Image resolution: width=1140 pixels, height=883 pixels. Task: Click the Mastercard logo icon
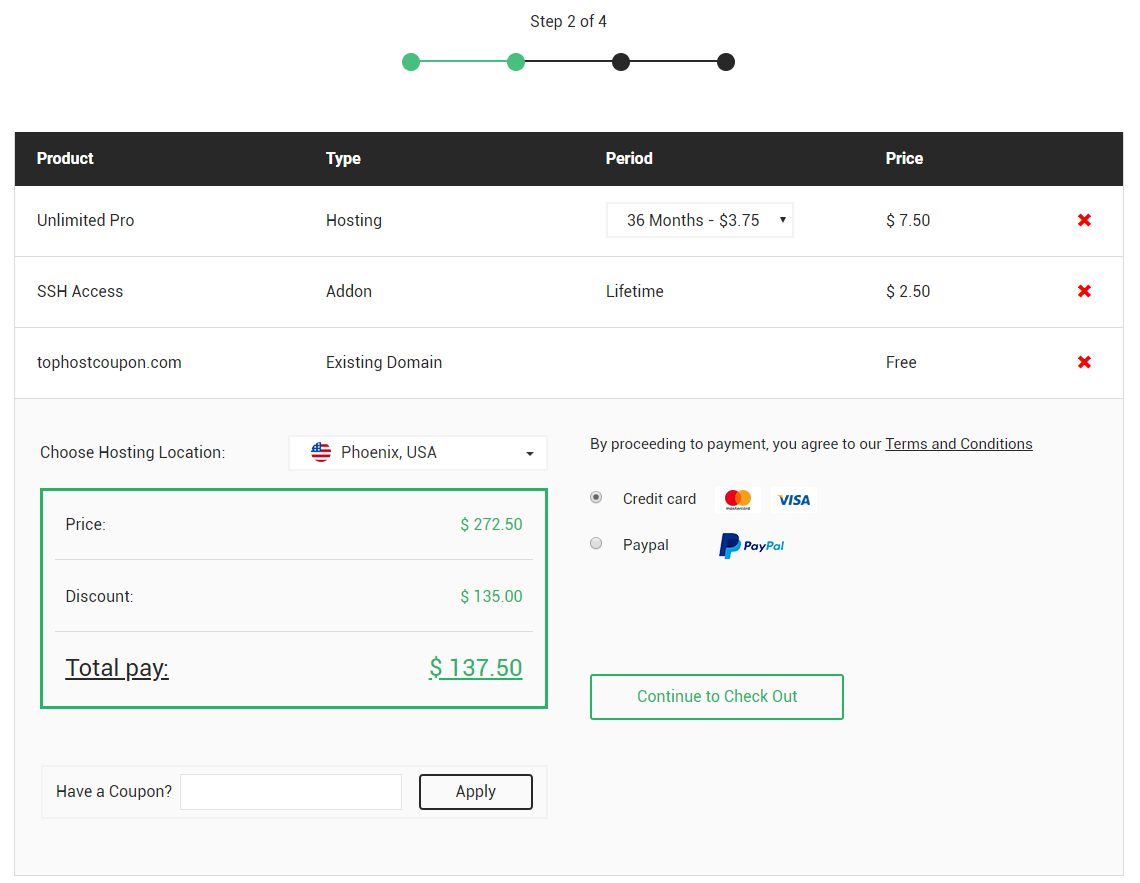point(737,499)
